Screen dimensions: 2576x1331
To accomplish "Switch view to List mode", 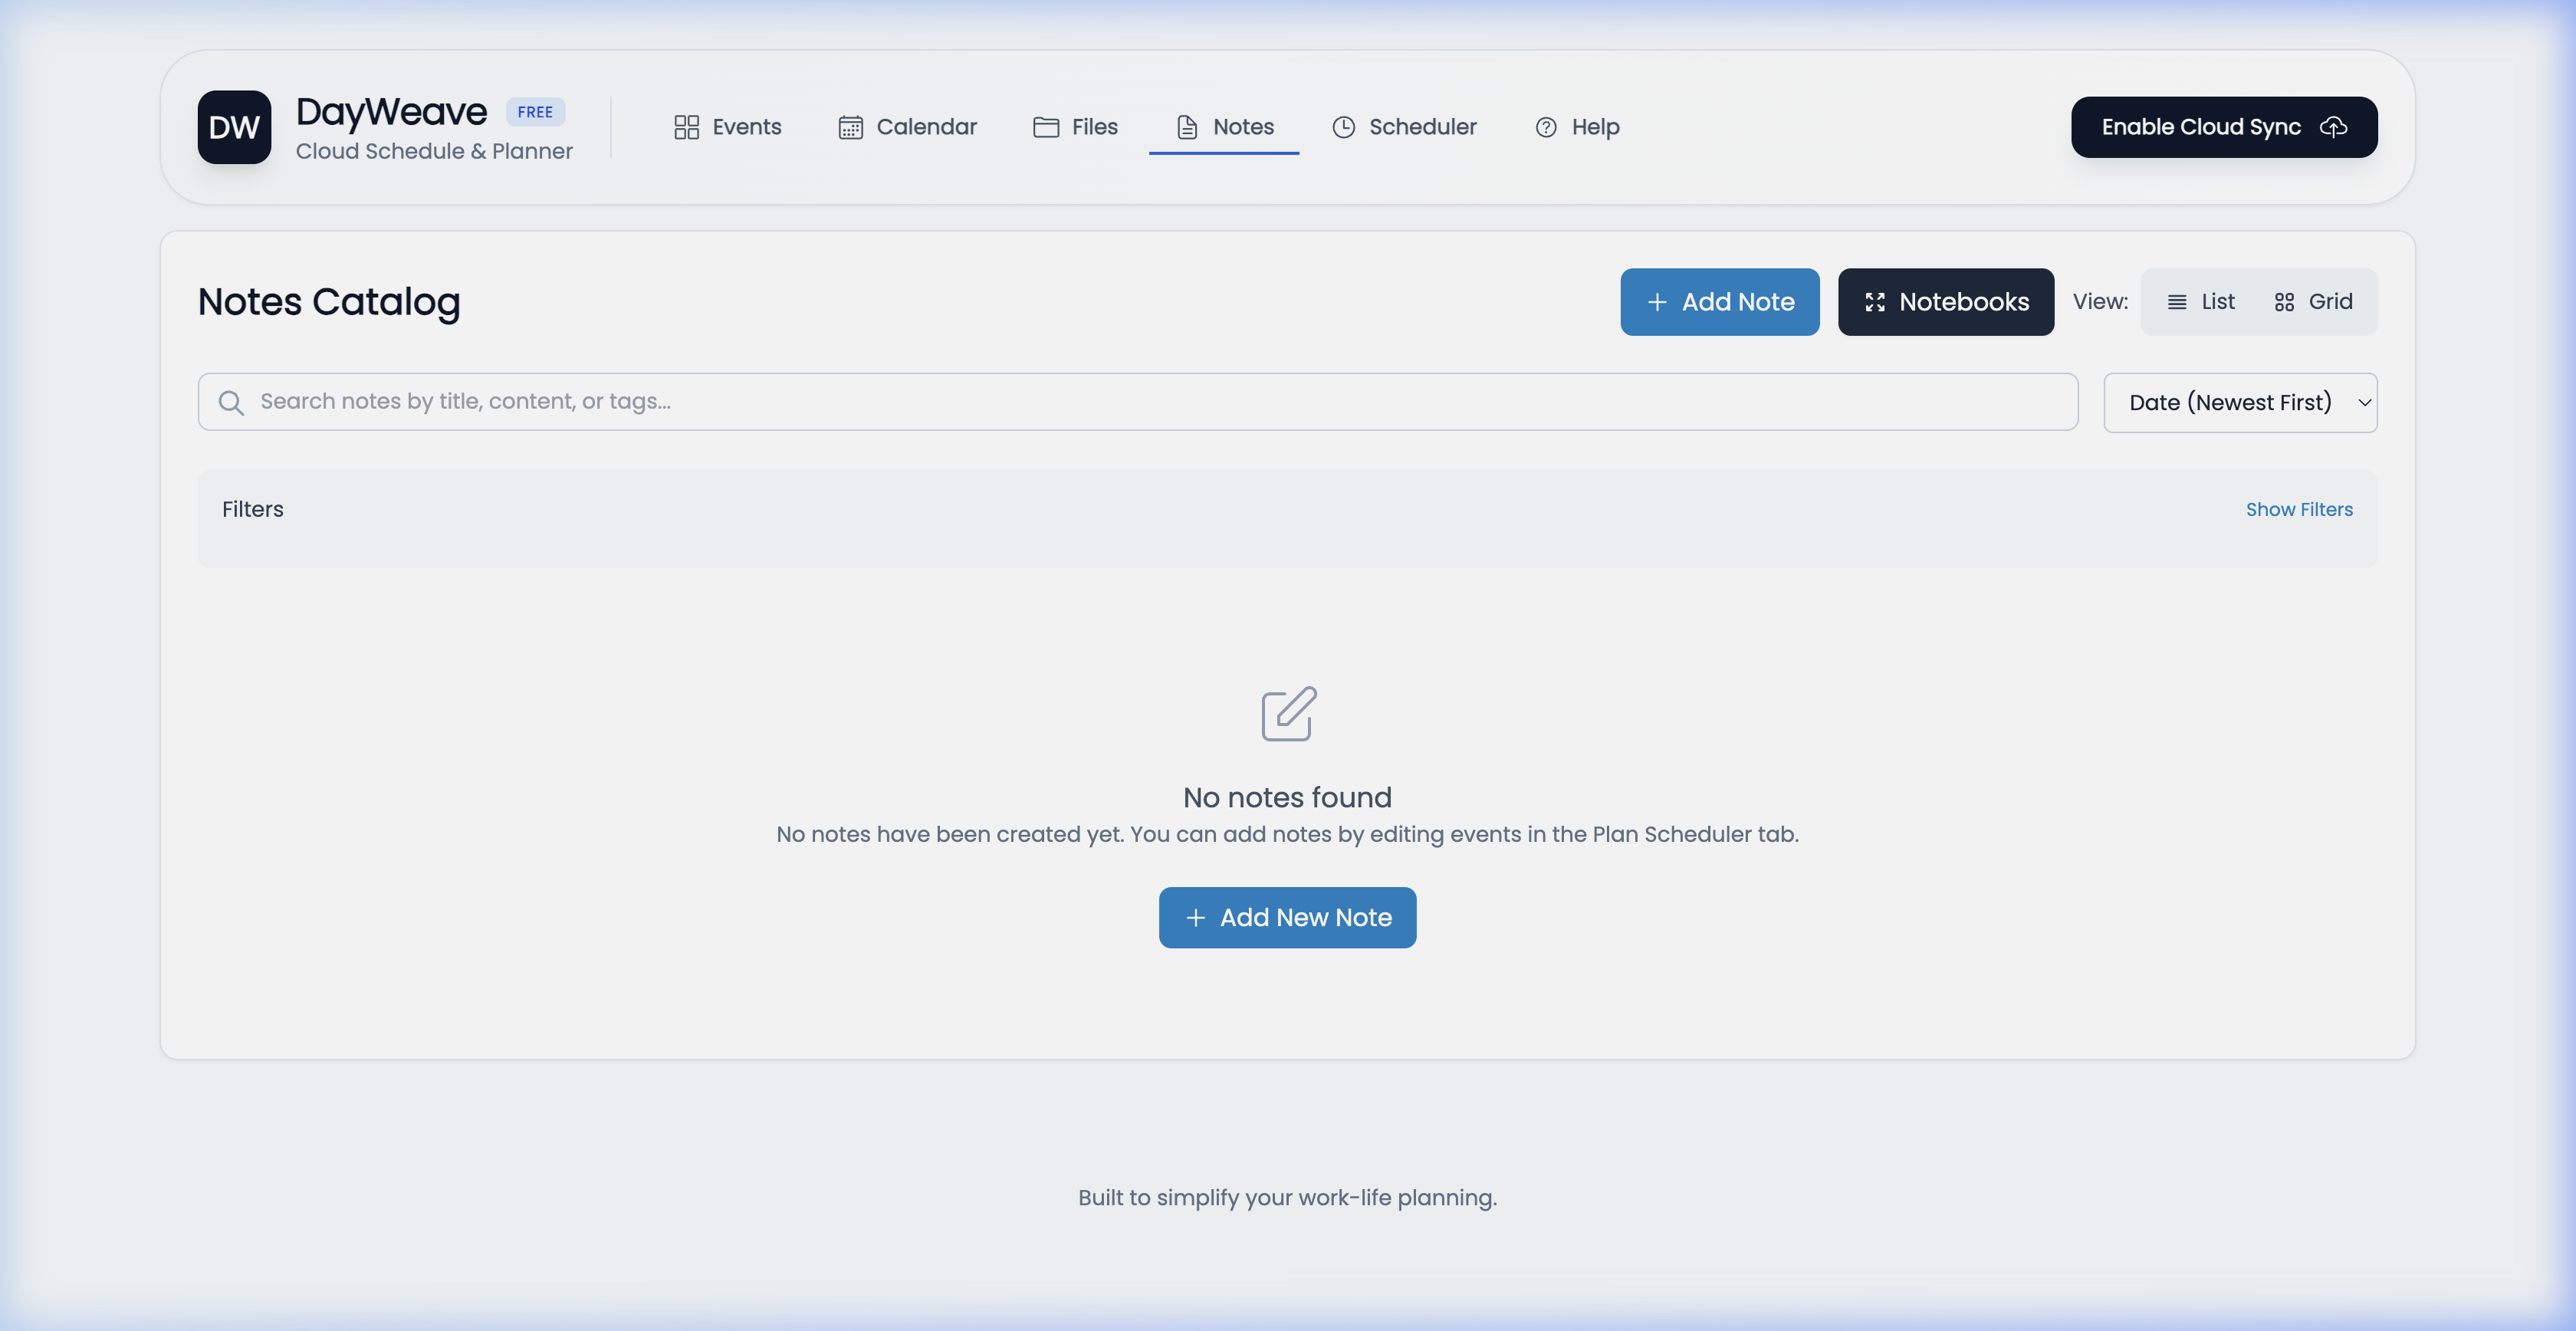I will 2201,301.
